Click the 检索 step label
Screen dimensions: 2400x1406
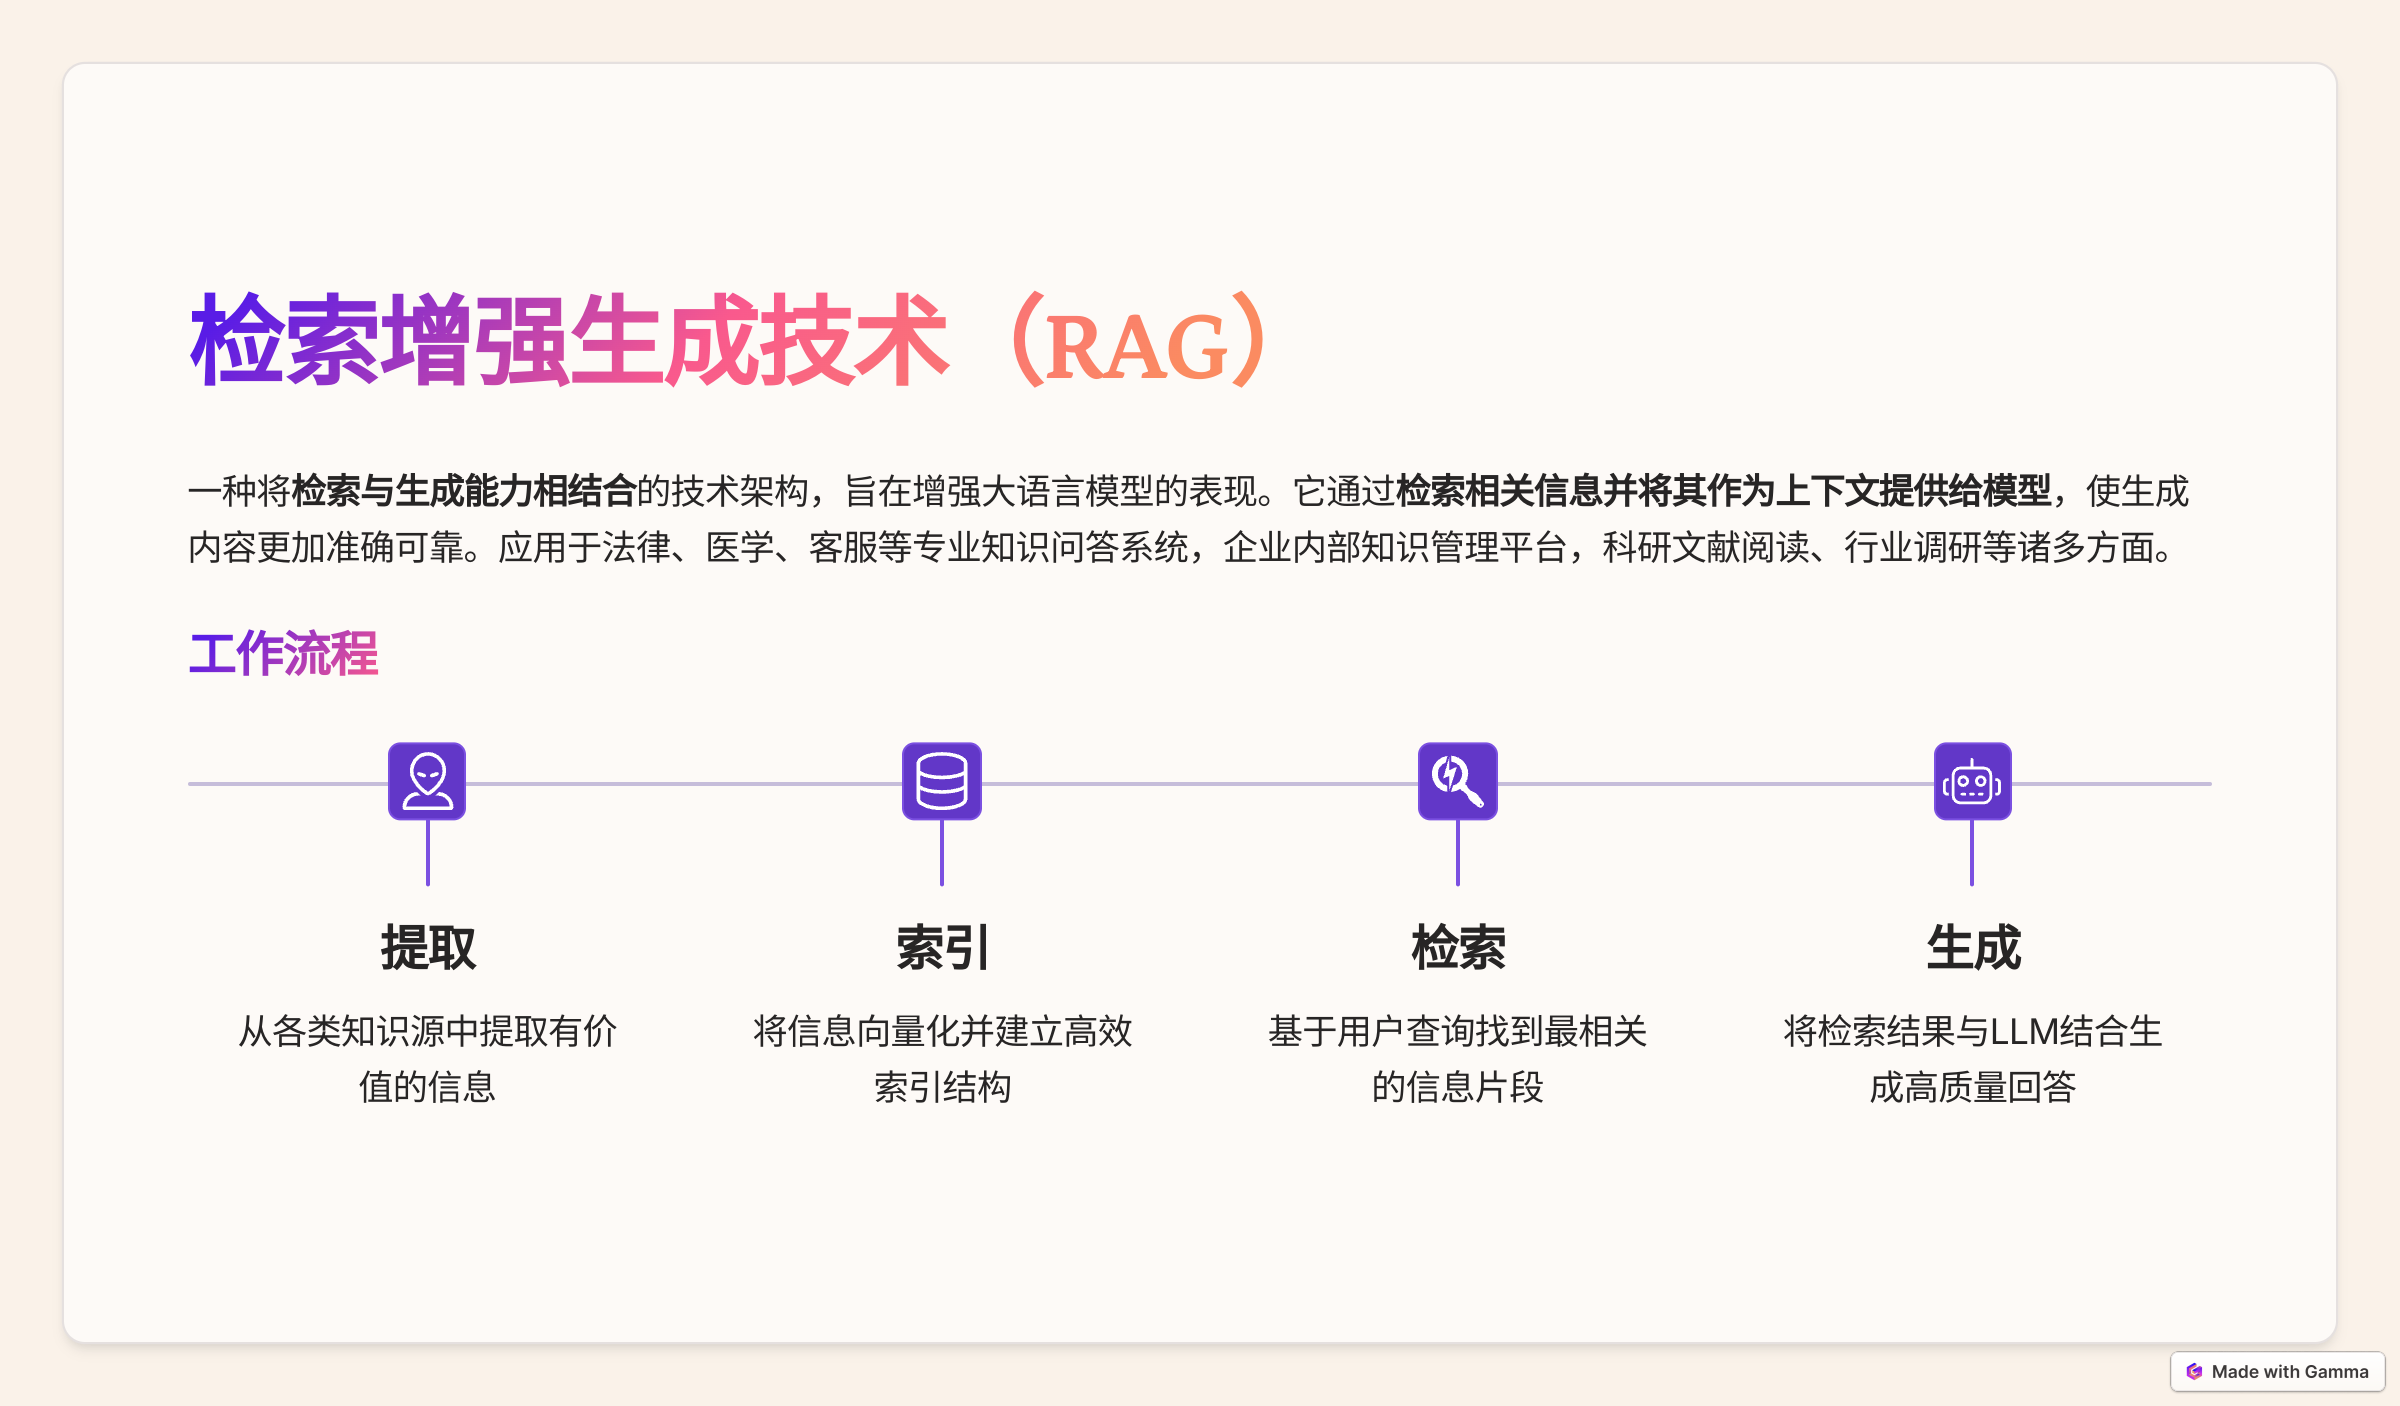pos(1458,948)
